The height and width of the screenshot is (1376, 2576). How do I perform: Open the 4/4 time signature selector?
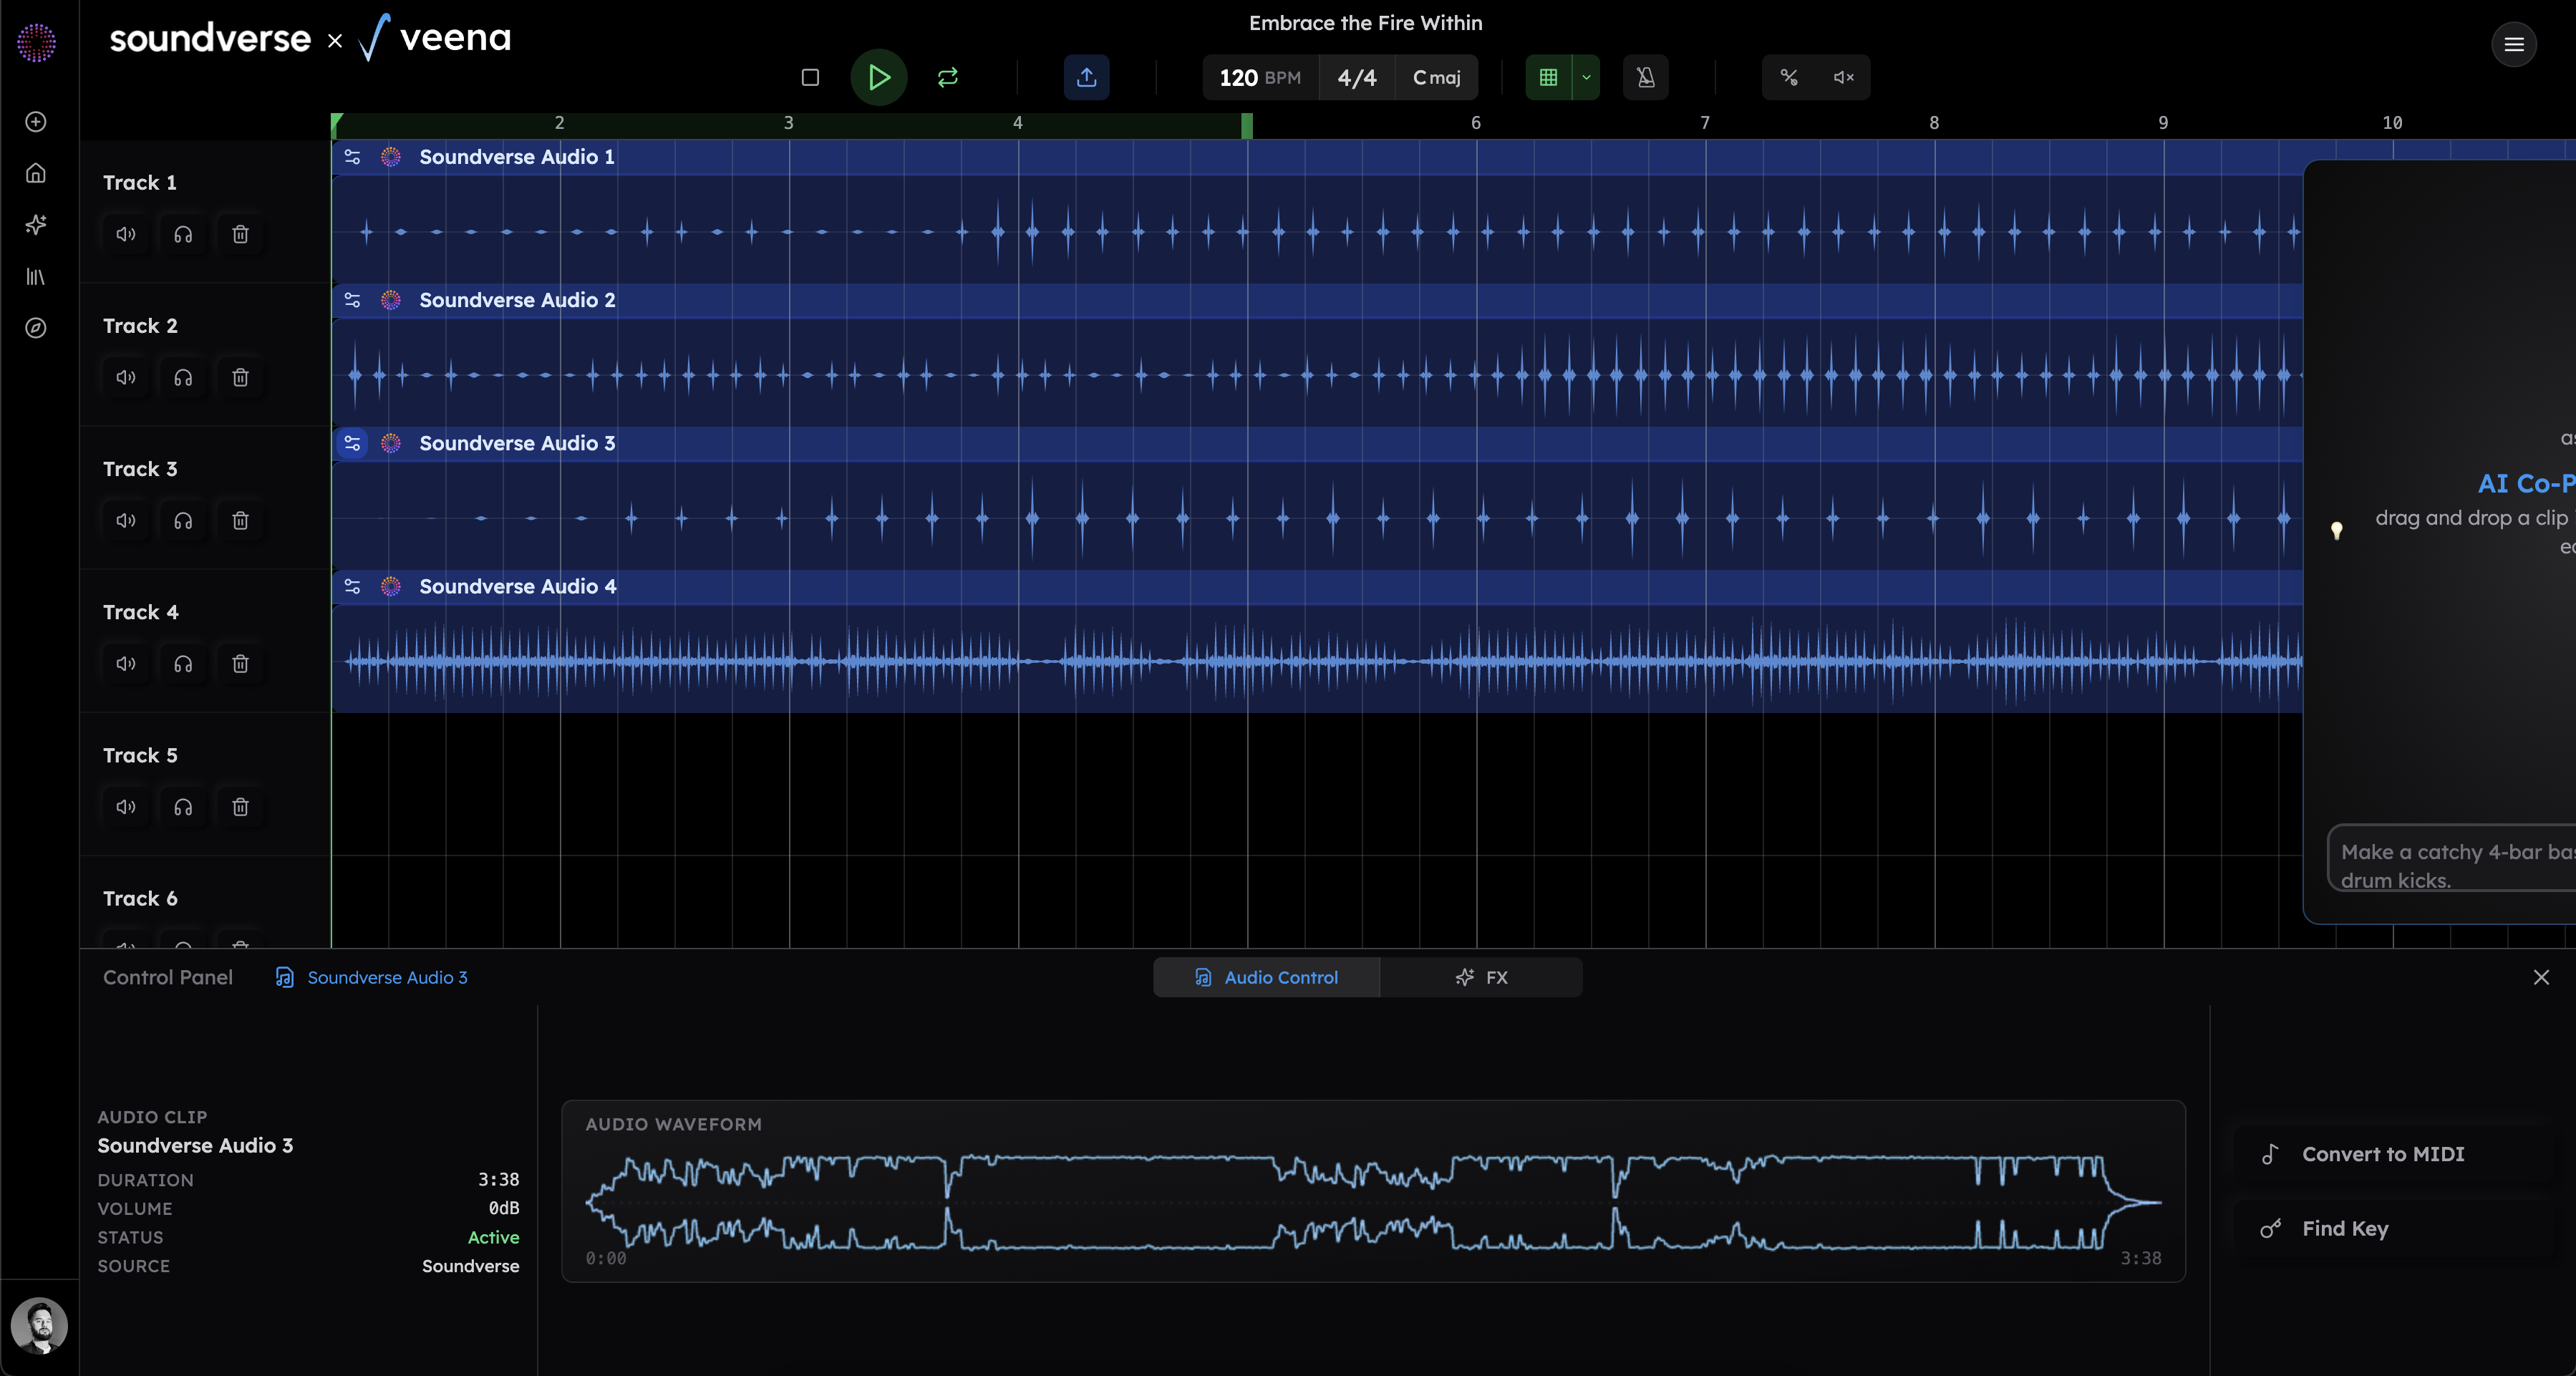(x=1357, y=77)
